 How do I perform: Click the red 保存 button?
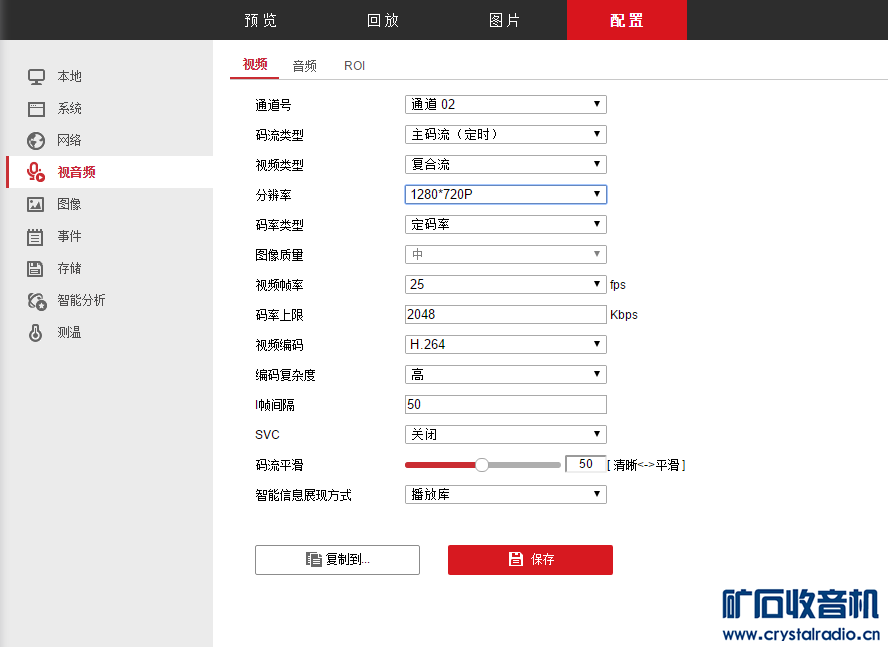pyautogui.click(x=530, y=560)
